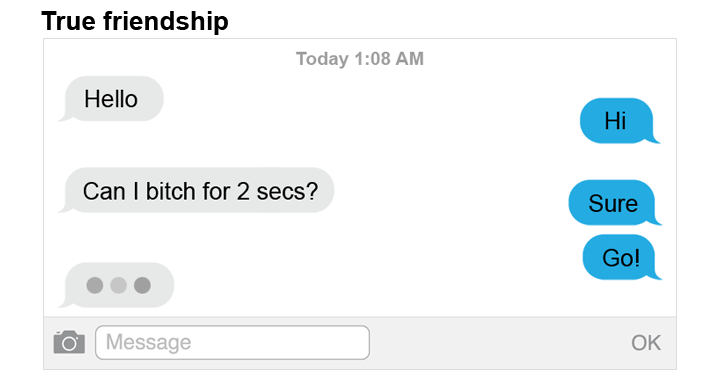Click the lens of the camera icon
This screenshot has height=378, width=720.
coord(69,344)
